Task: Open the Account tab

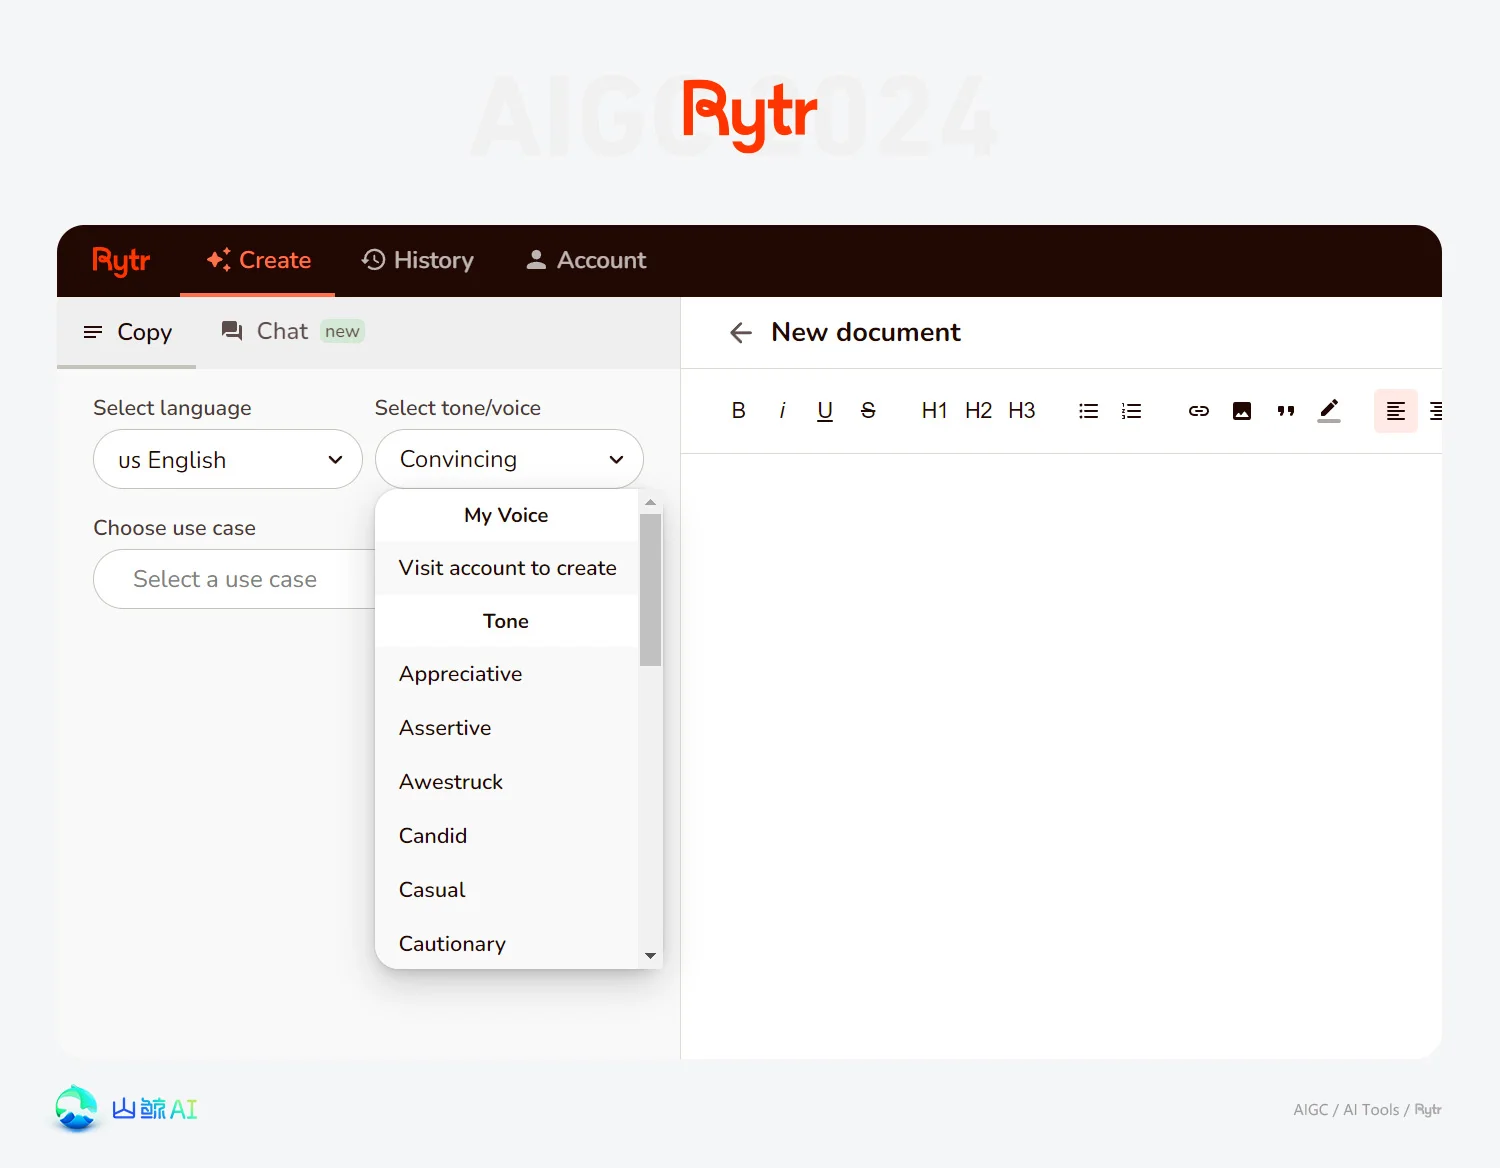Action: tap(586, 260)
